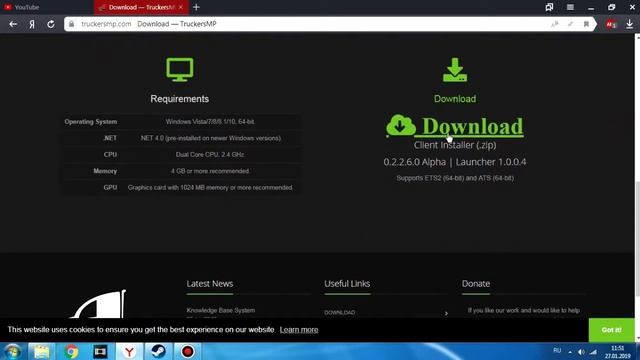The image size is (640, 360).
Task: Open the browser downloads panel
Action: point(629,24)
